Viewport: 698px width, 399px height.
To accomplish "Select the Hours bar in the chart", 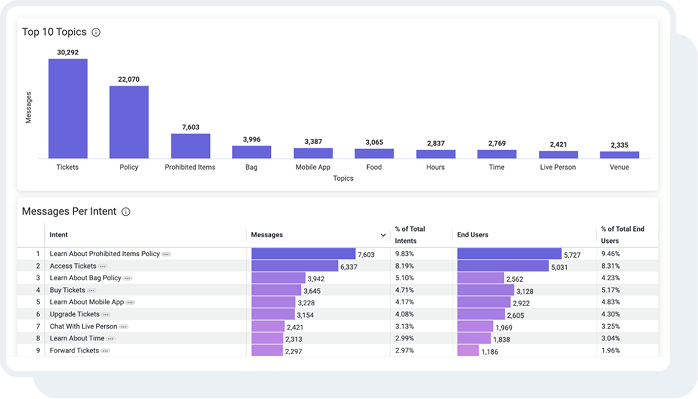I will click(436, 154).
